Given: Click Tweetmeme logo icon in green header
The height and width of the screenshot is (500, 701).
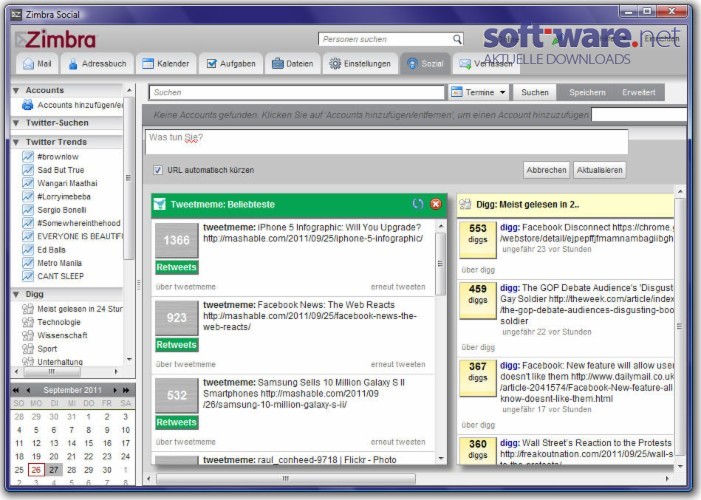Looking at the screenshot, I should coord(160,204).
